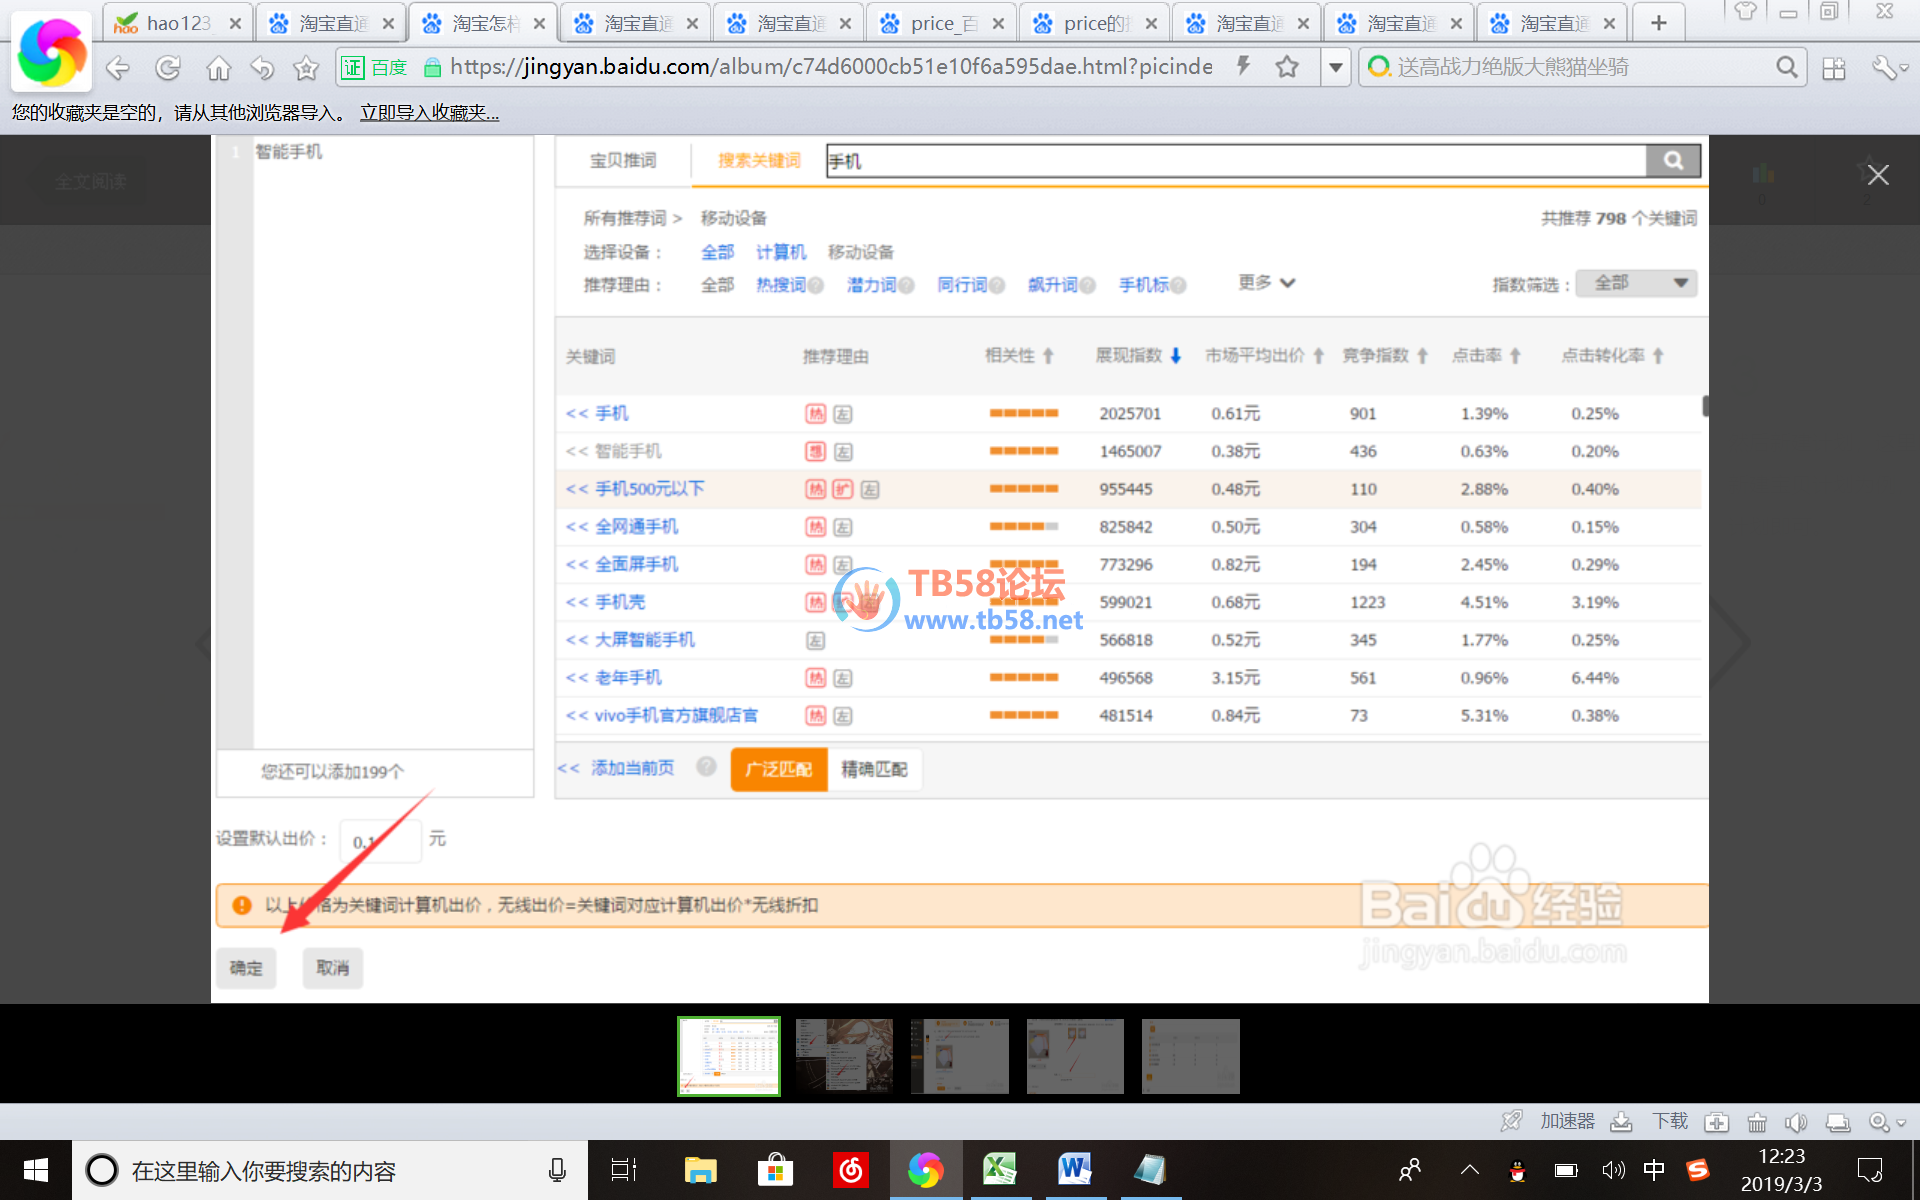Select the second thumbnail in the filmstrip
The height and width of the screenshot is (1200, 1920).
tap(844, 1056)
